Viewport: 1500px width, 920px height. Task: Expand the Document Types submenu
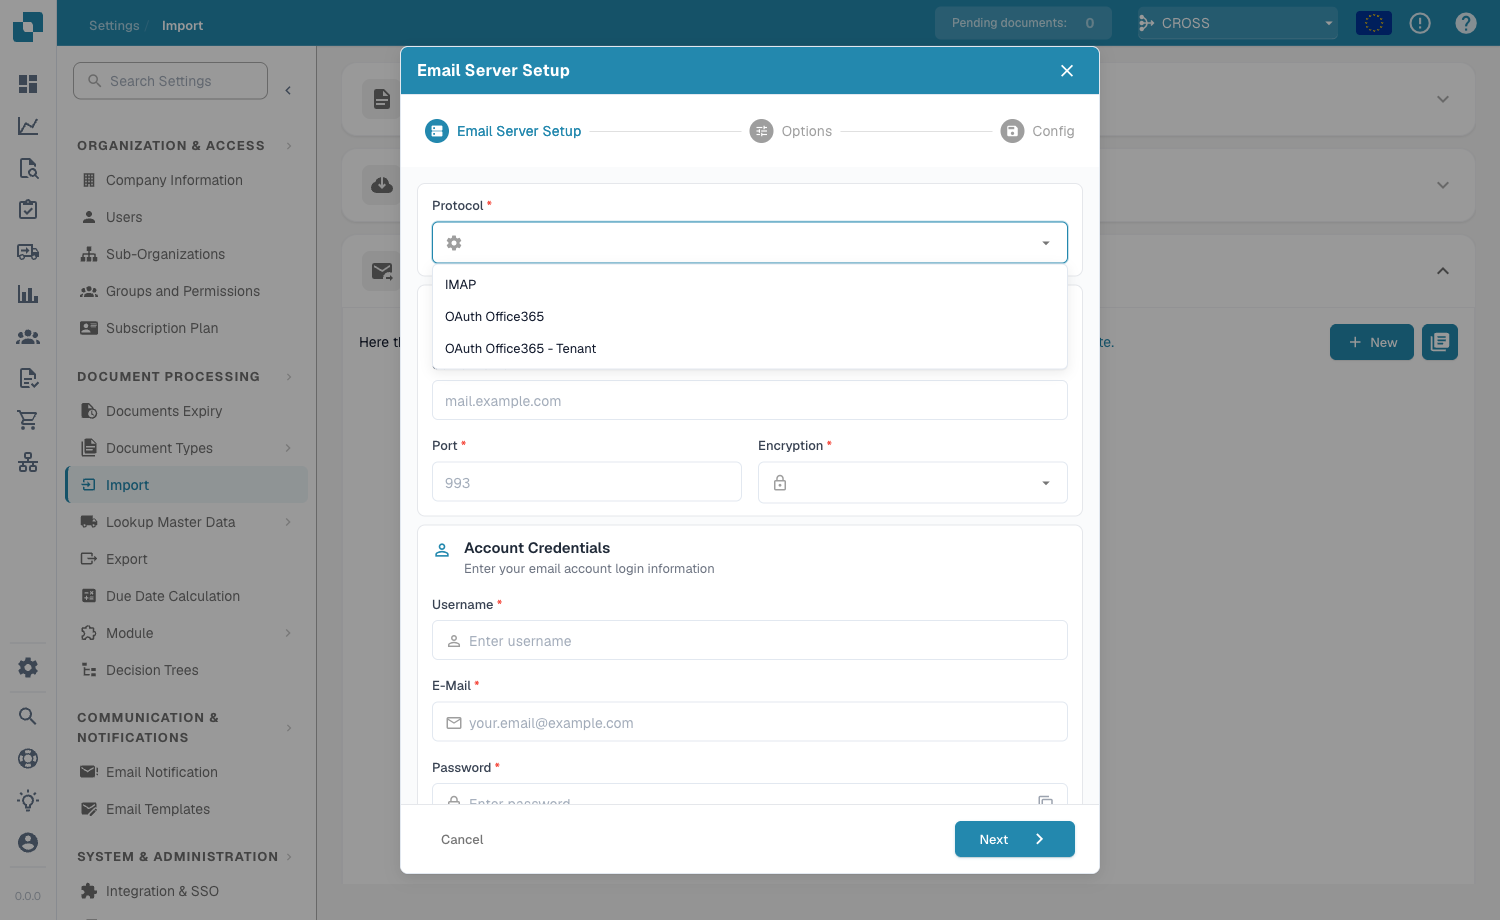pyautogui.click(x=288, y=448)
